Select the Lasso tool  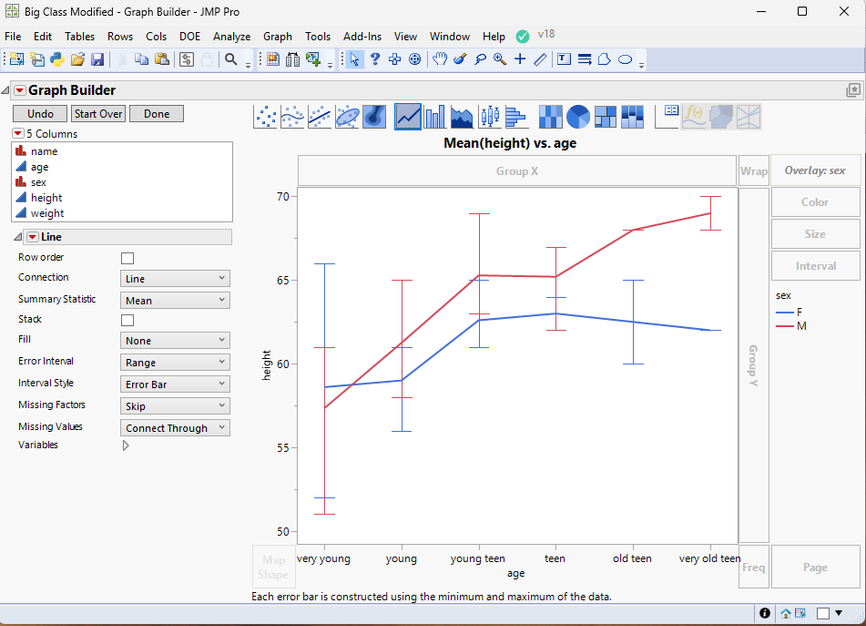tap(480, 59)
